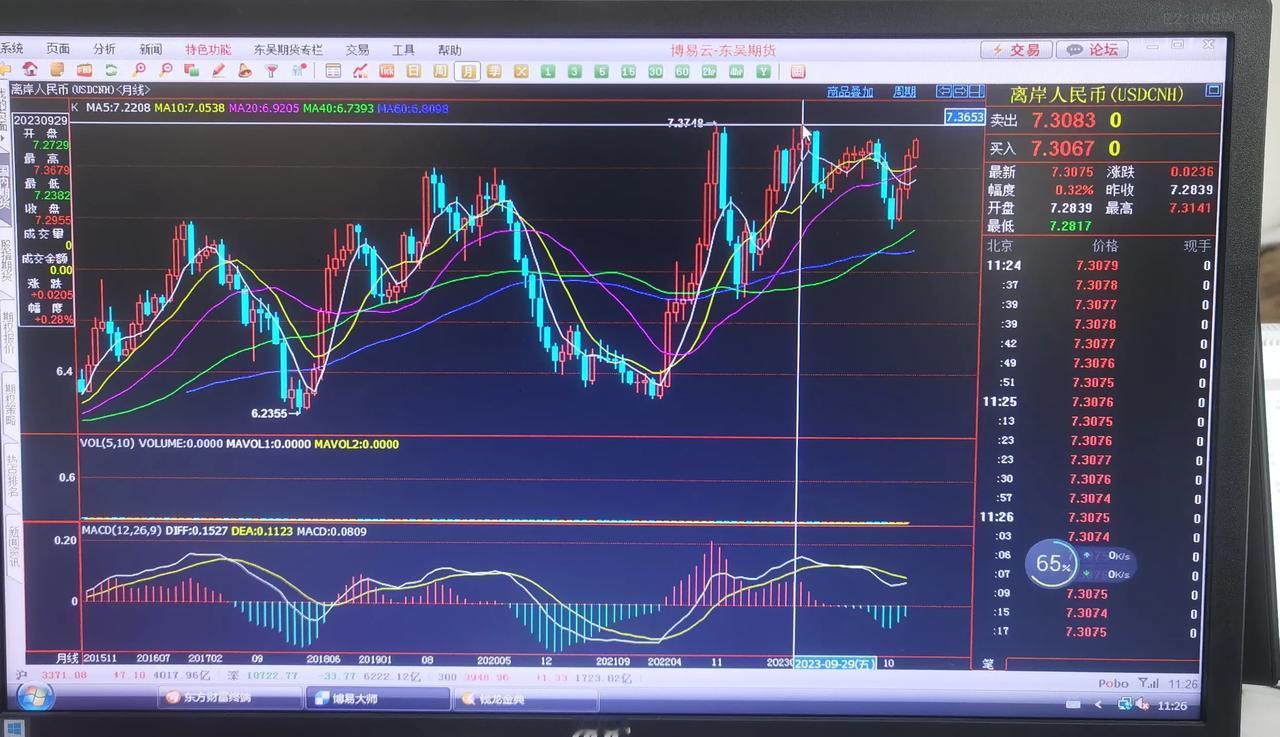1280x737 pixels.
Task: Open the quote list table icon
Action: (x=333, y=71)
